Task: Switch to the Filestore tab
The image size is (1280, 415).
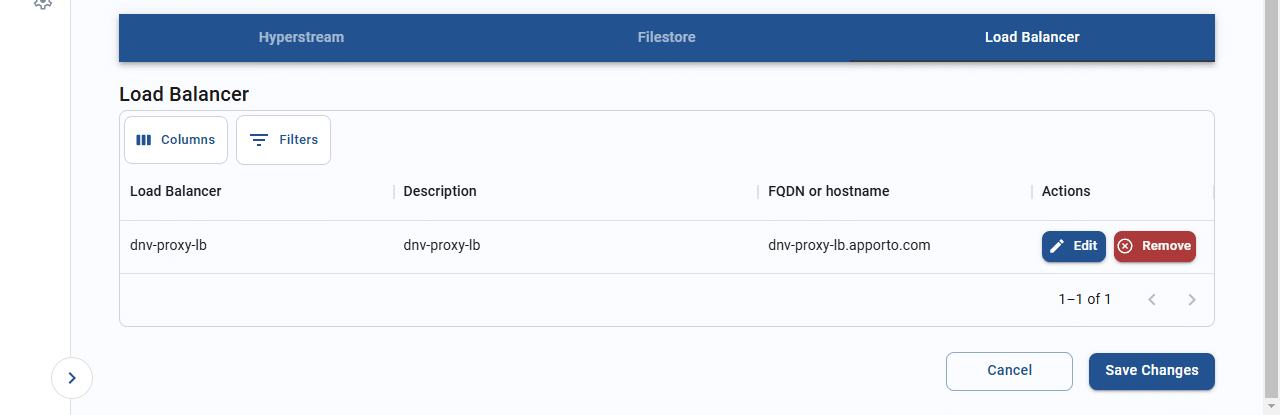Action: point(667,37)
